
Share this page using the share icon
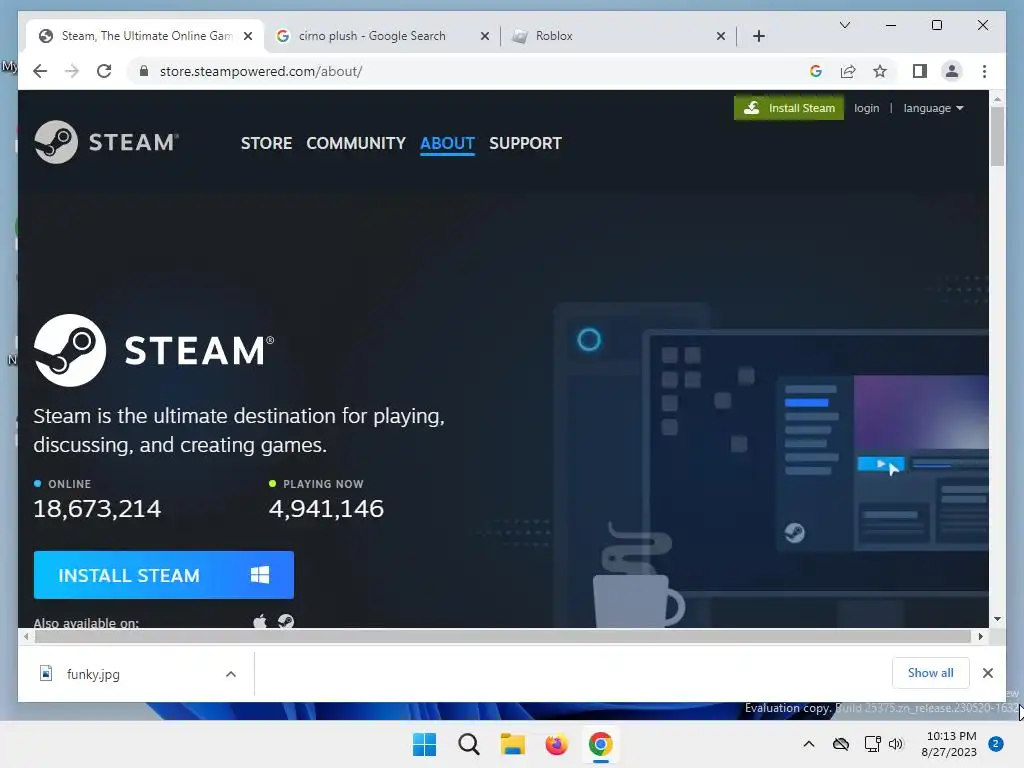tap(848, 71)
